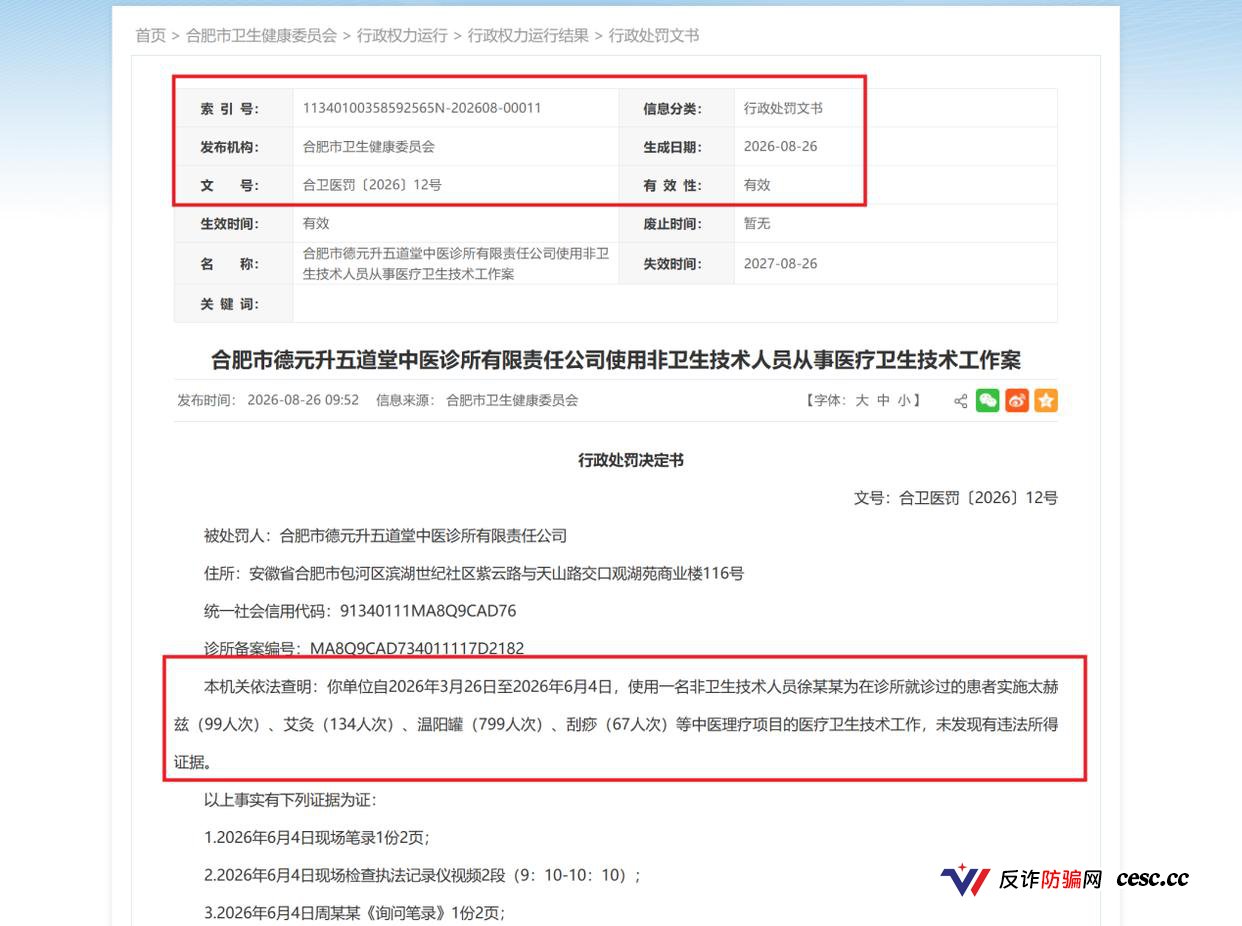This screenshot has width=1242, height=926.
Task: Select evidence item 2 执法记录仪视频
Action: tap(422, 875)
